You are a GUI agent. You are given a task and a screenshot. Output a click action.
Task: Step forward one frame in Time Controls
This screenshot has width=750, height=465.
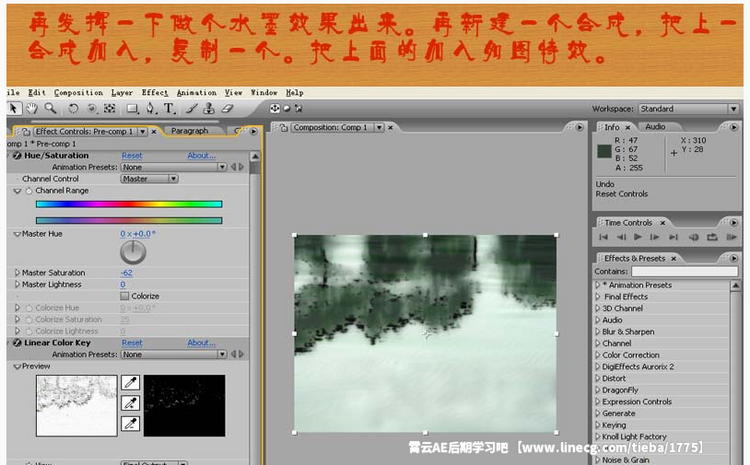(x=655, y=237)
